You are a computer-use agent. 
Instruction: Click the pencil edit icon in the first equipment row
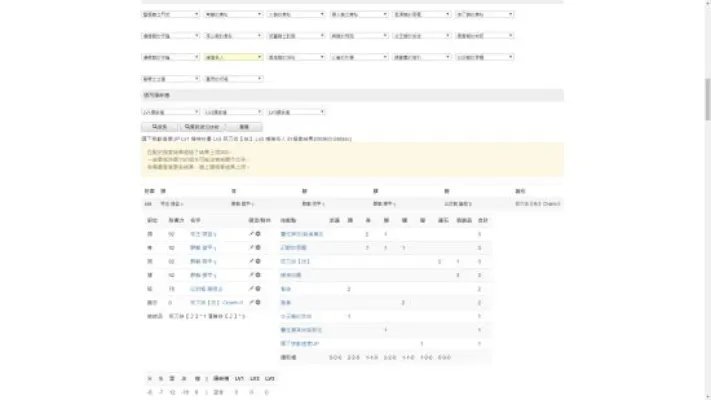point(251,234)
